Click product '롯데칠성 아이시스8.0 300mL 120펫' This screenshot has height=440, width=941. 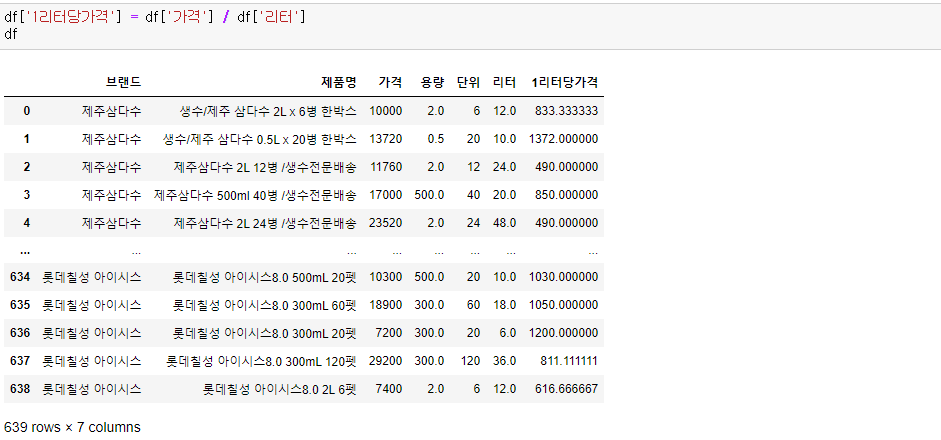[261, 361]
